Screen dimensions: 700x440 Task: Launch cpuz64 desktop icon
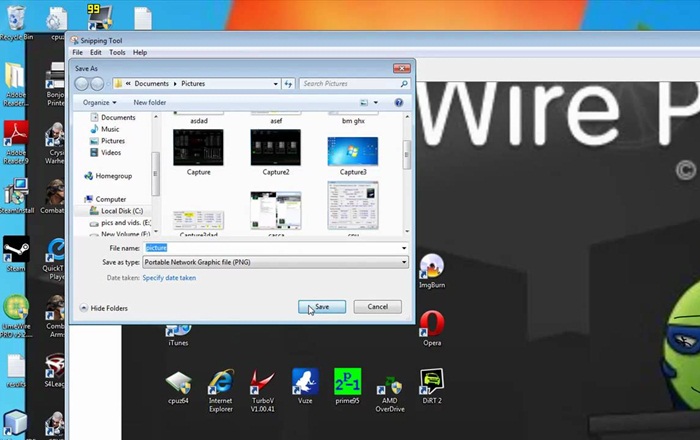click(x=178, y=387)
